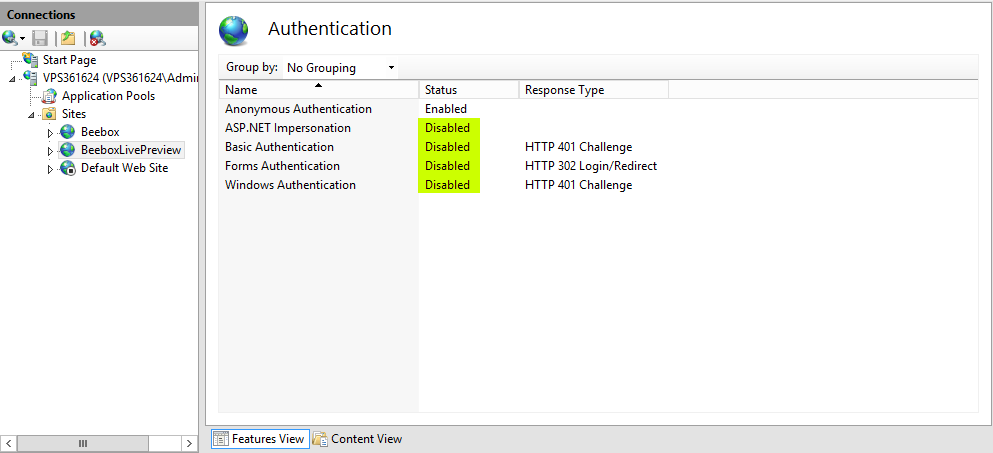Select the Windows Authentication row

tap(290, 185)
